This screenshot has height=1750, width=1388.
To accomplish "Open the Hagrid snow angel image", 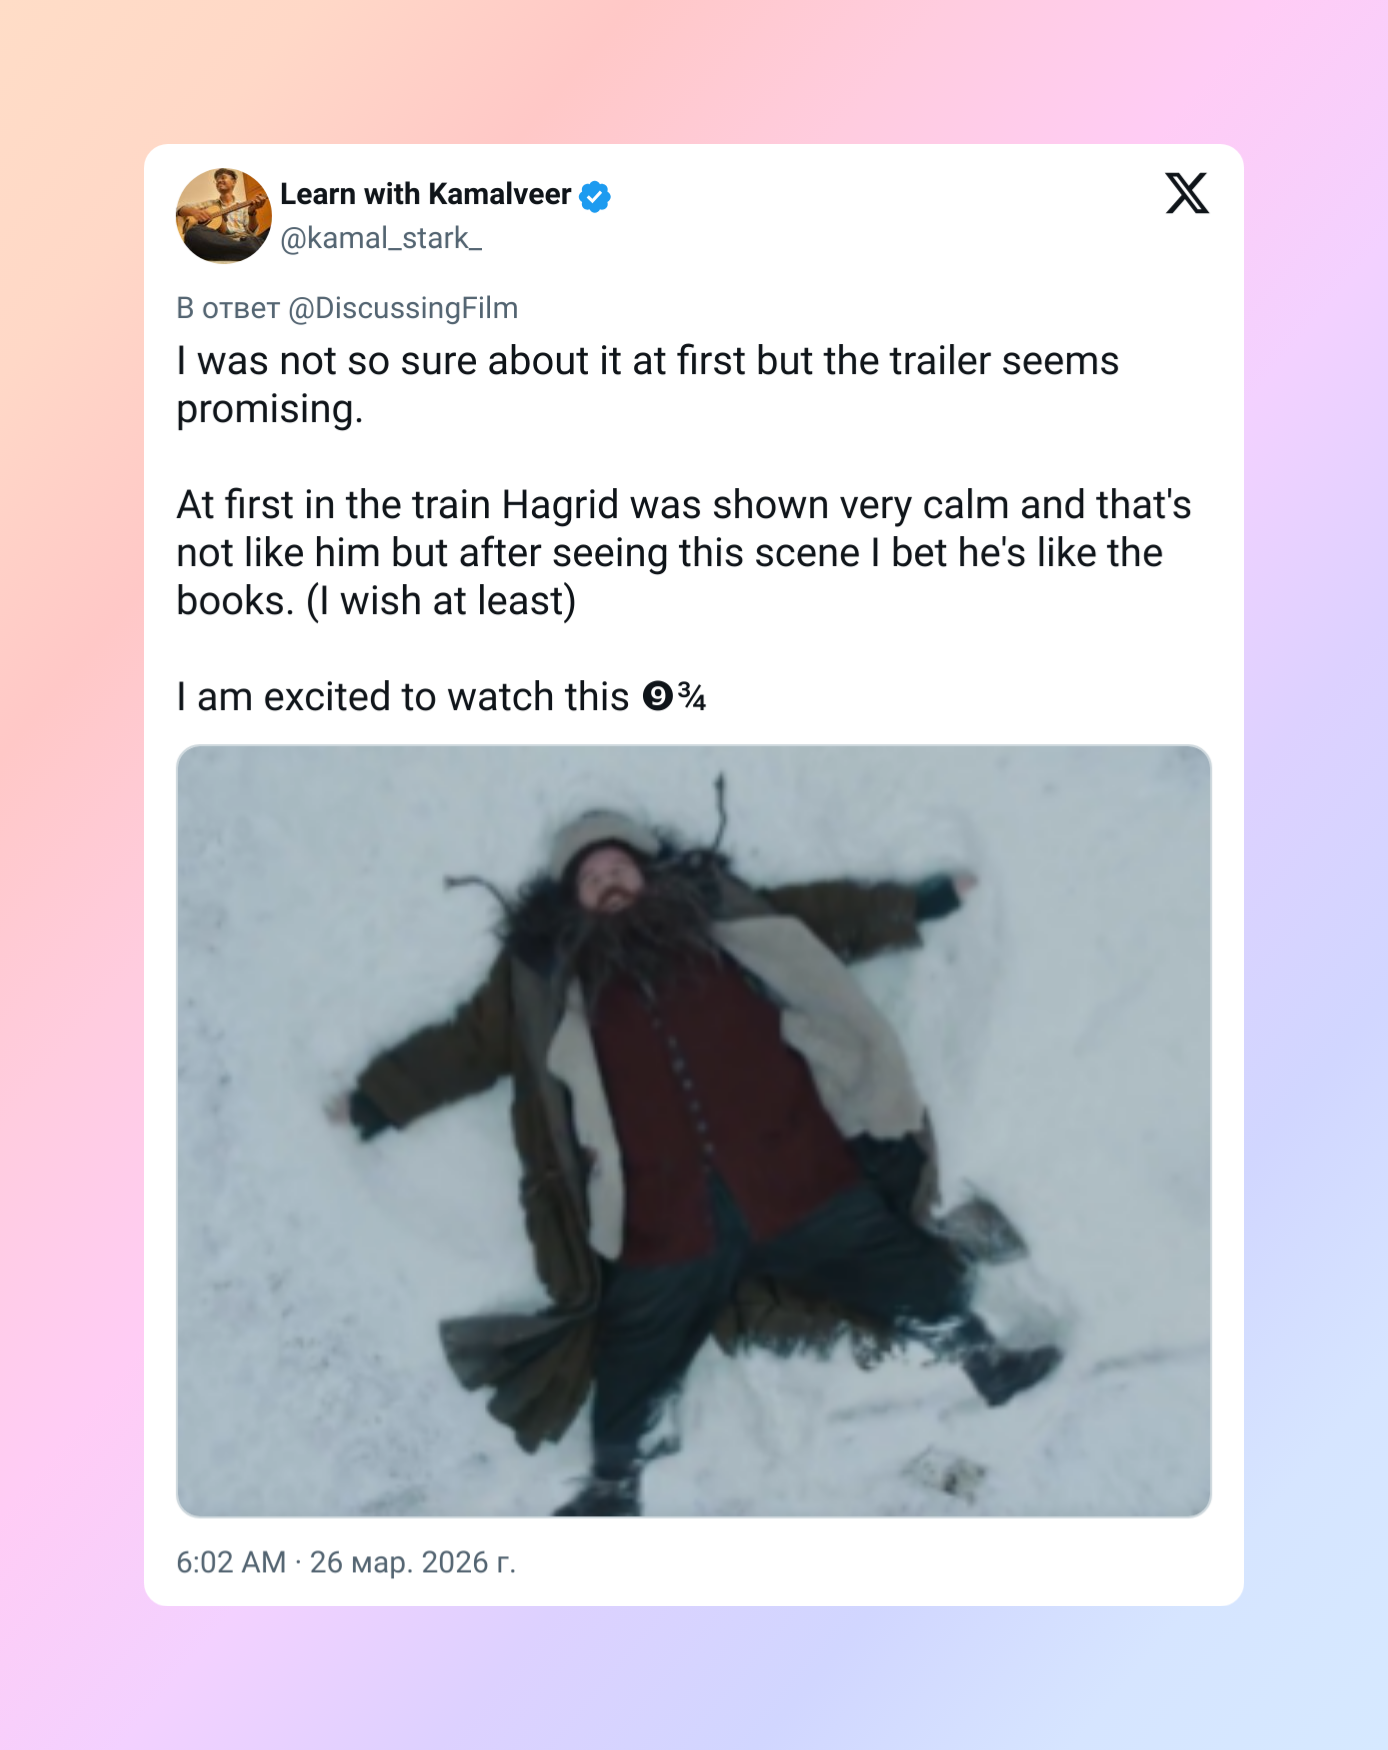I will pyautogui.click(x=693, y=1130).
